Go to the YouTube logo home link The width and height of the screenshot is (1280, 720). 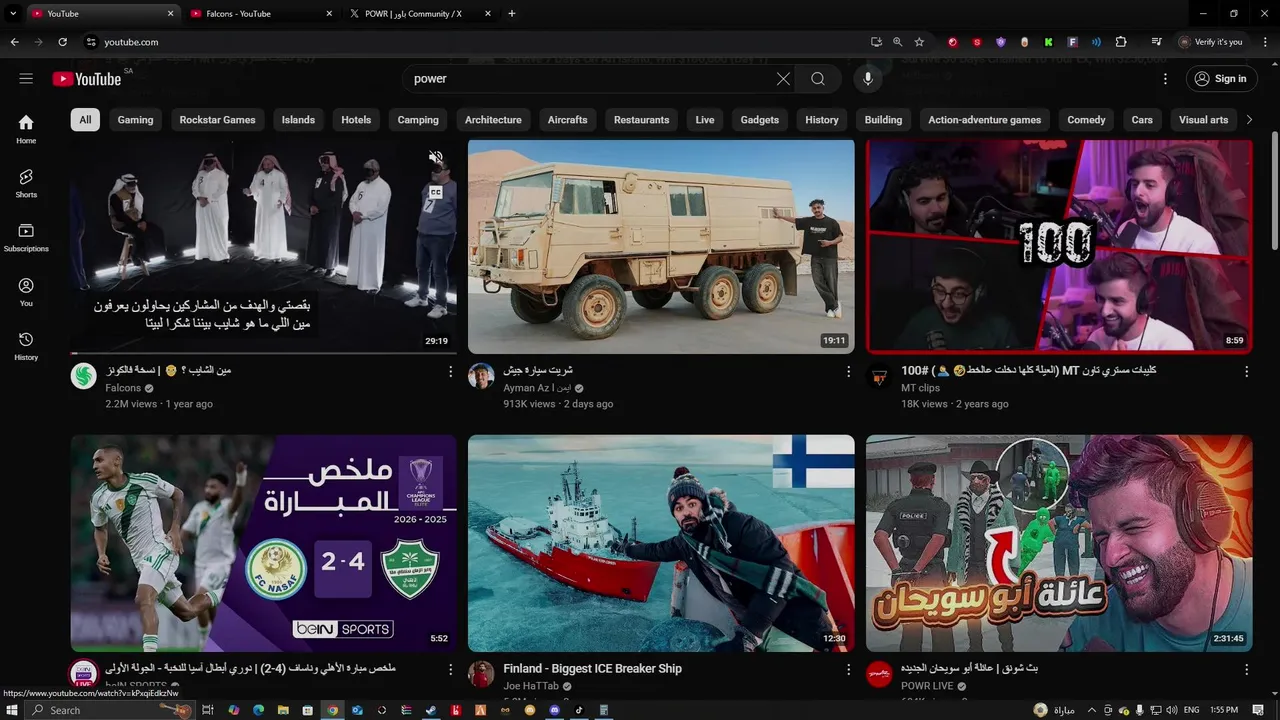click(x=87, y=79)
